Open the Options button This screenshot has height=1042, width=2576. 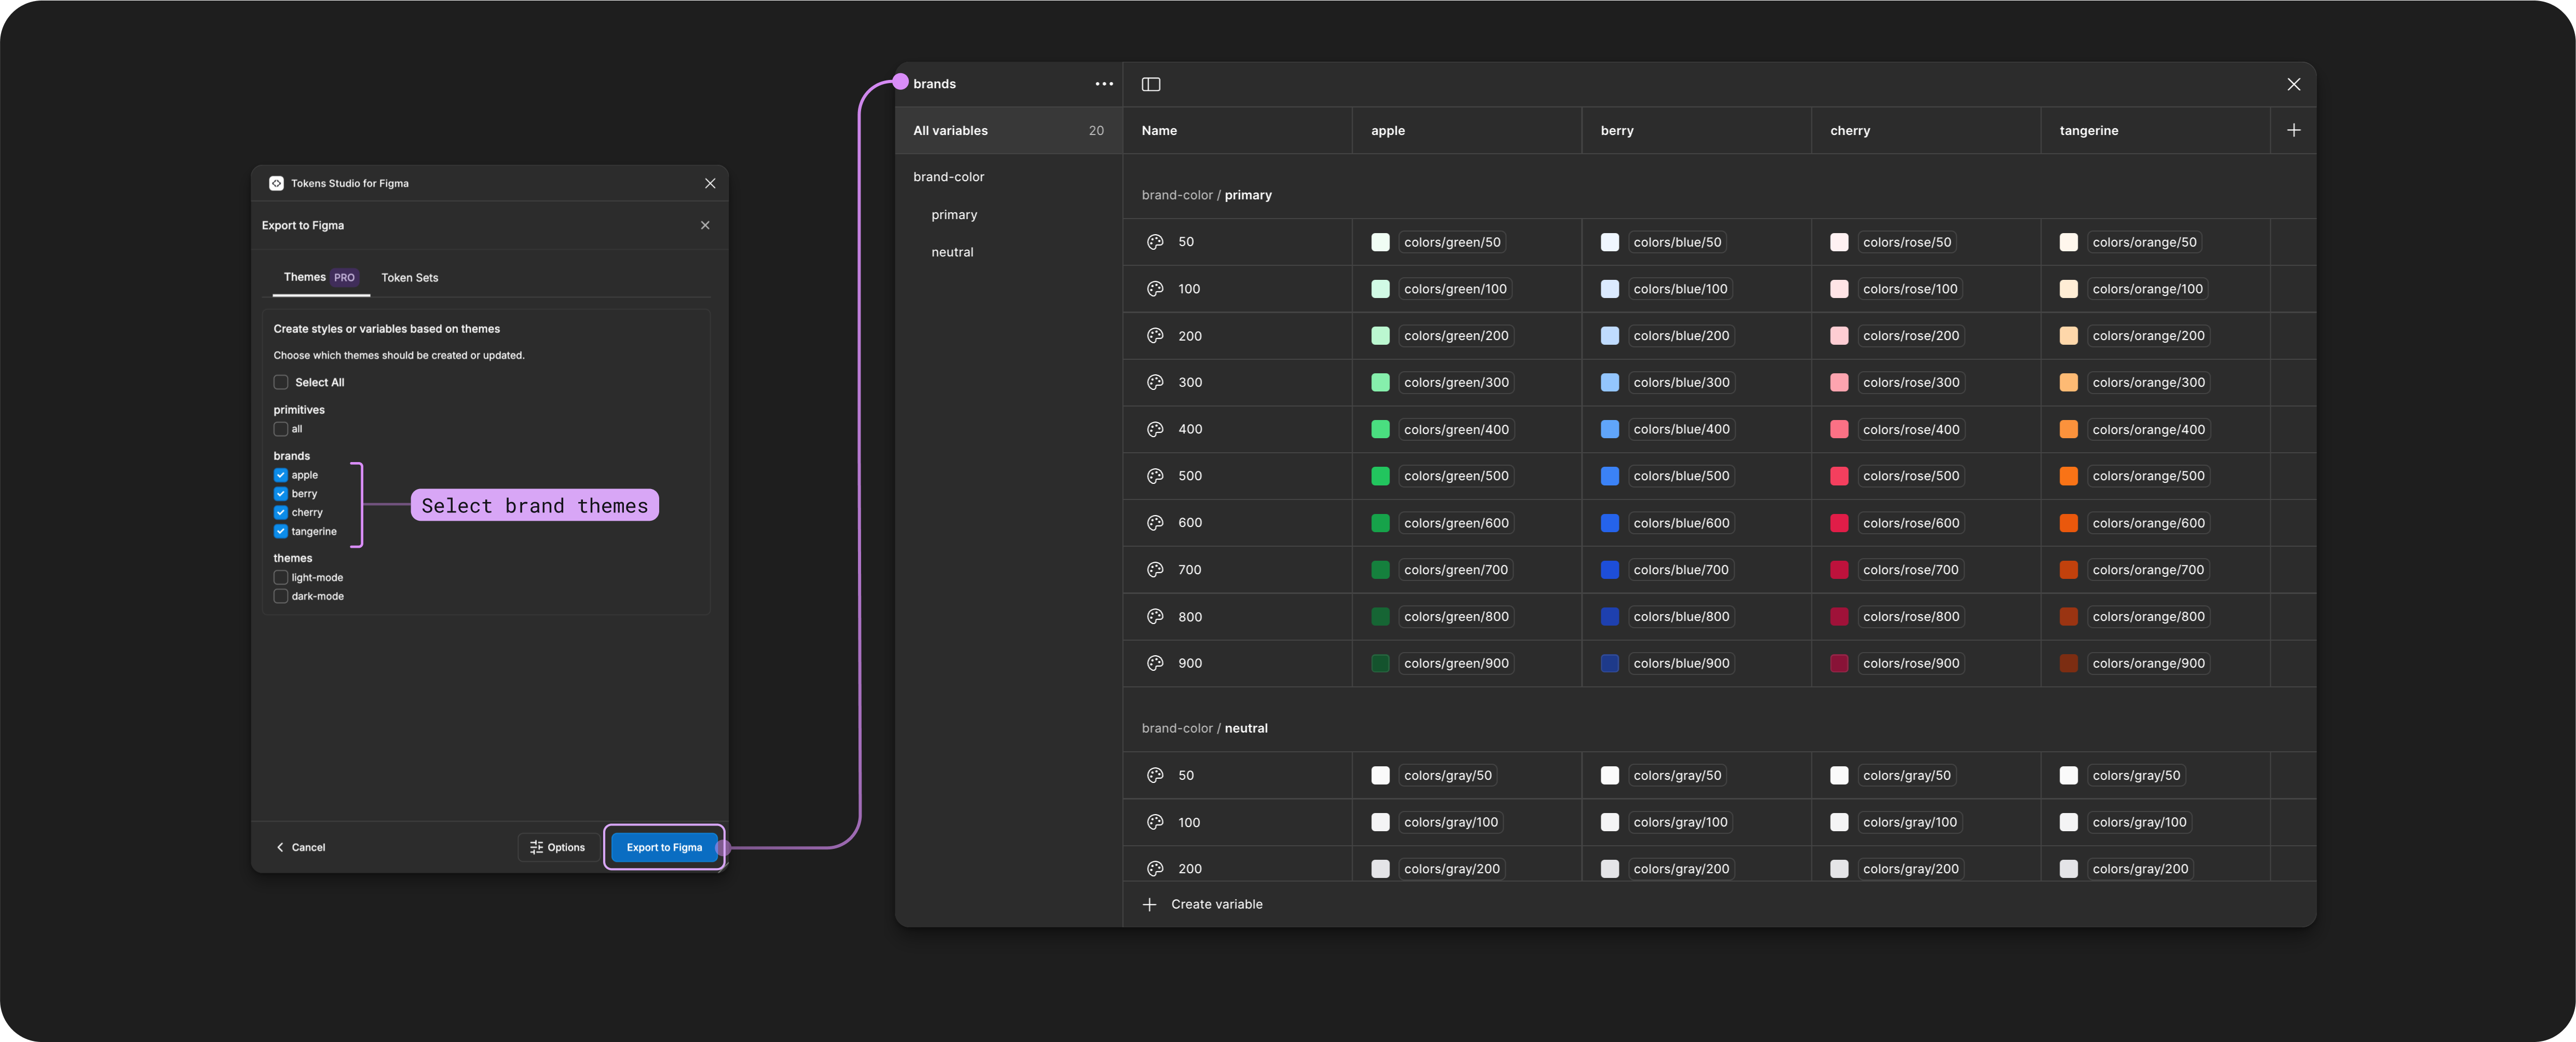click(557, 847)
